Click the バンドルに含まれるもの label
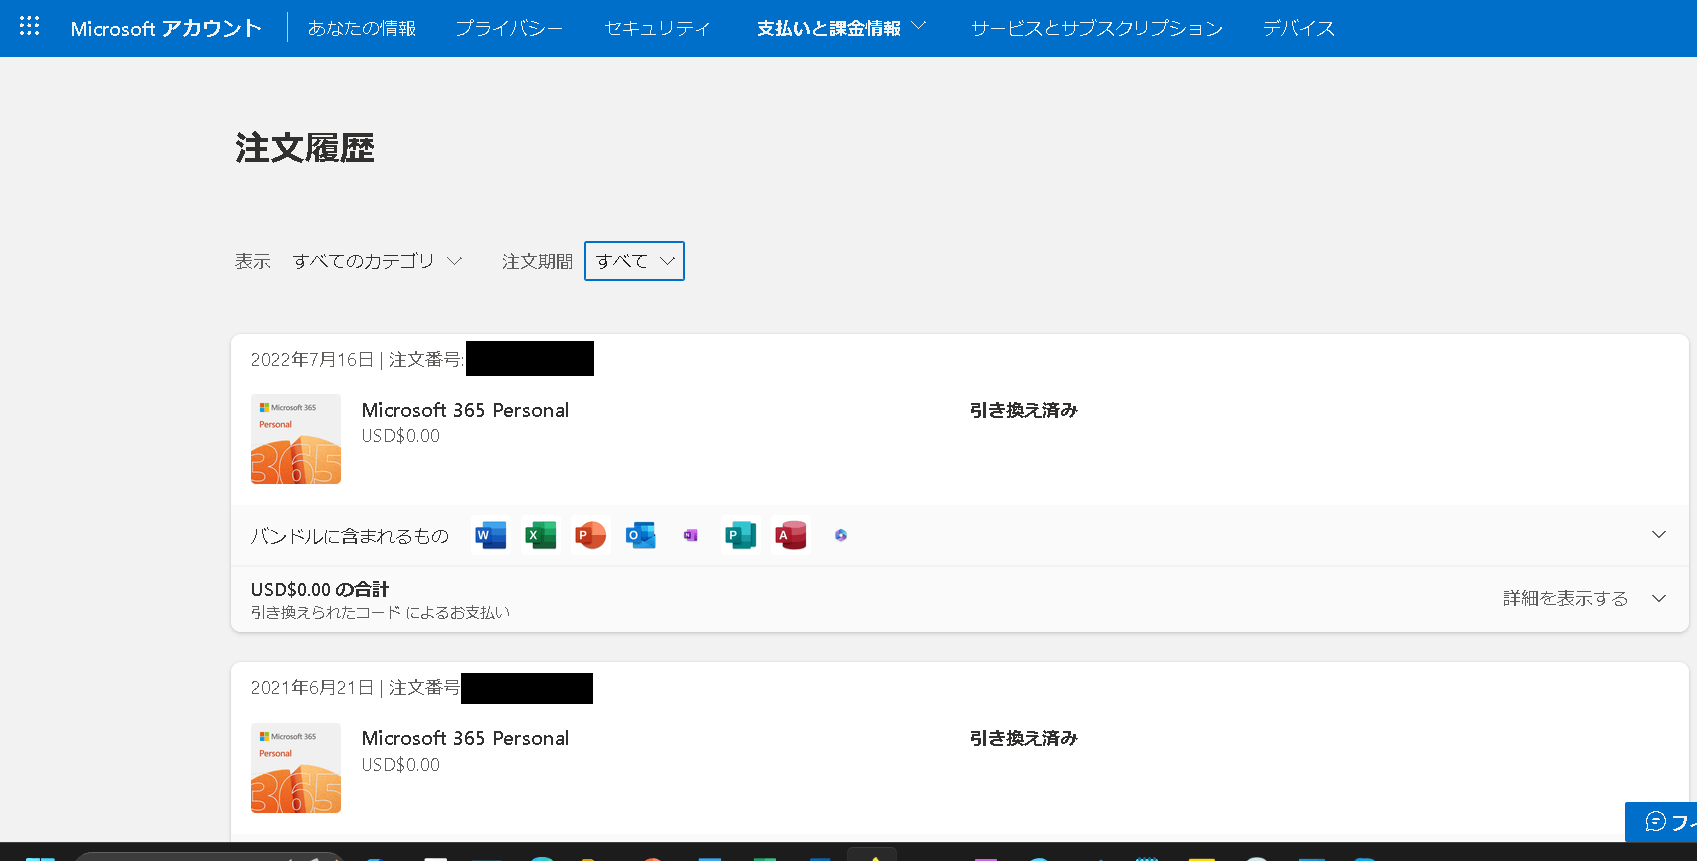1697x861 pixels. pos(349,536)
